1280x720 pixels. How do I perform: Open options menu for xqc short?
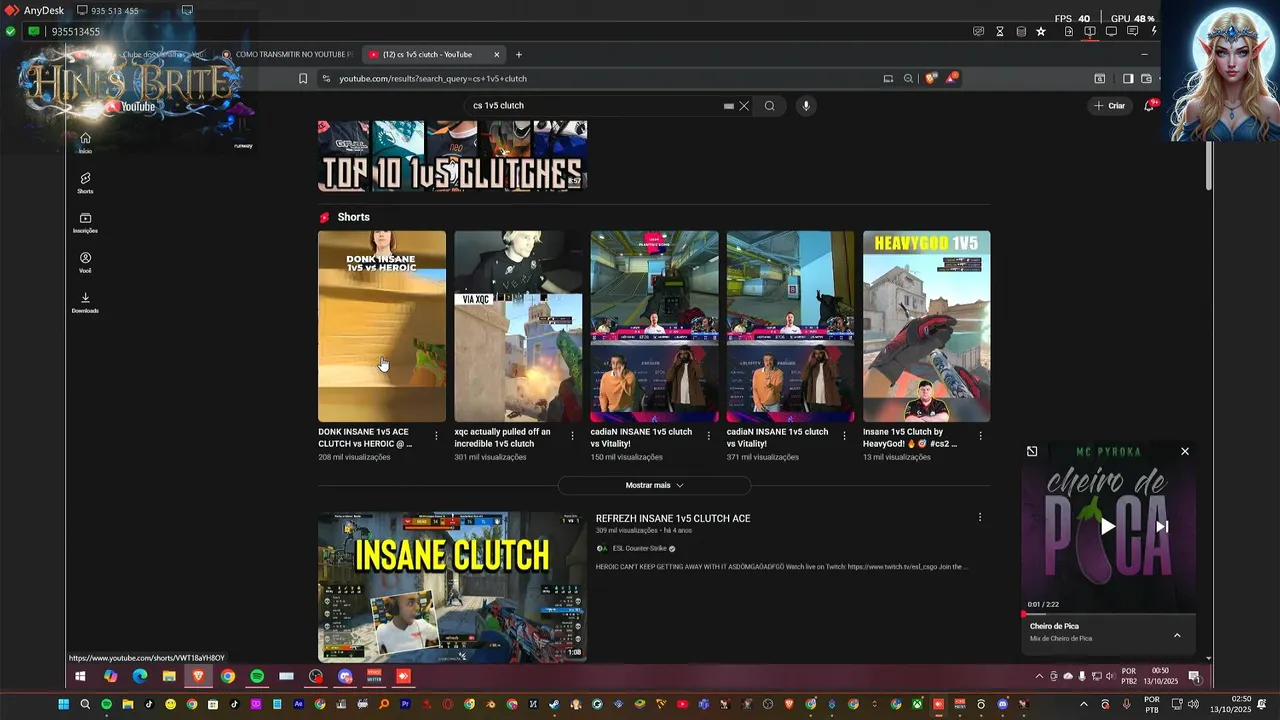pos(572,435)
